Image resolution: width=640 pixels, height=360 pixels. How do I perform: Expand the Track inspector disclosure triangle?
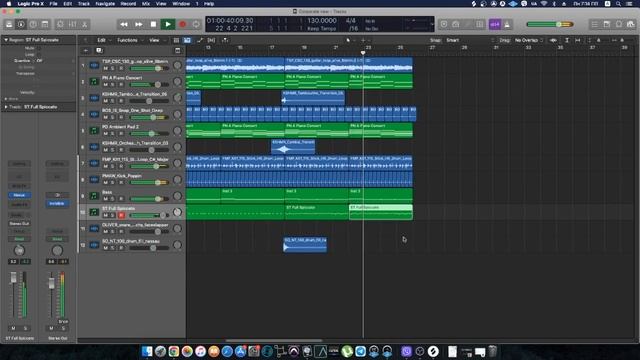point(6,107)
